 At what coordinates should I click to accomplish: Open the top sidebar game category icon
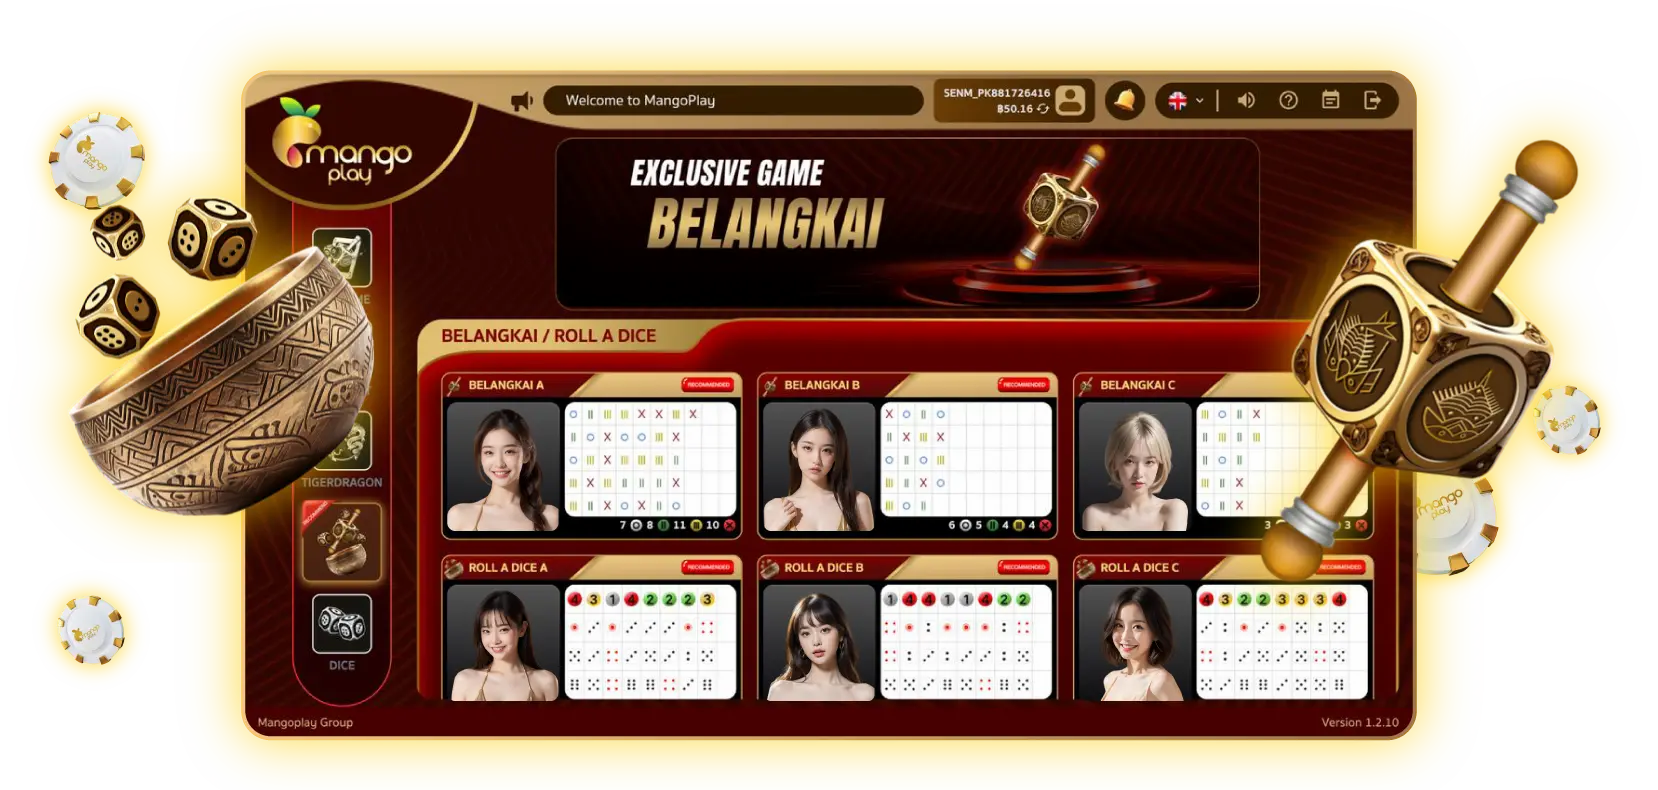(342, 257)
